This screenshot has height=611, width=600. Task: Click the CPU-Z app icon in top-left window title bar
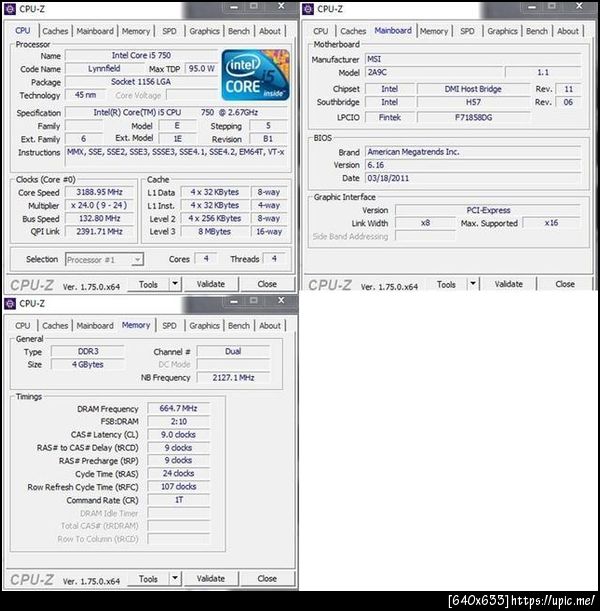(10, 9)
